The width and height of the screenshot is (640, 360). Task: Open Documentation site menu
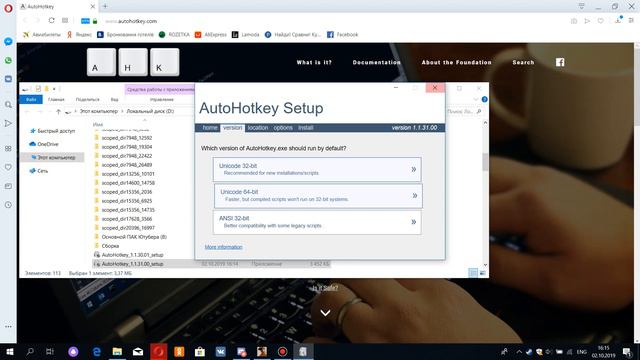(377, 62)
